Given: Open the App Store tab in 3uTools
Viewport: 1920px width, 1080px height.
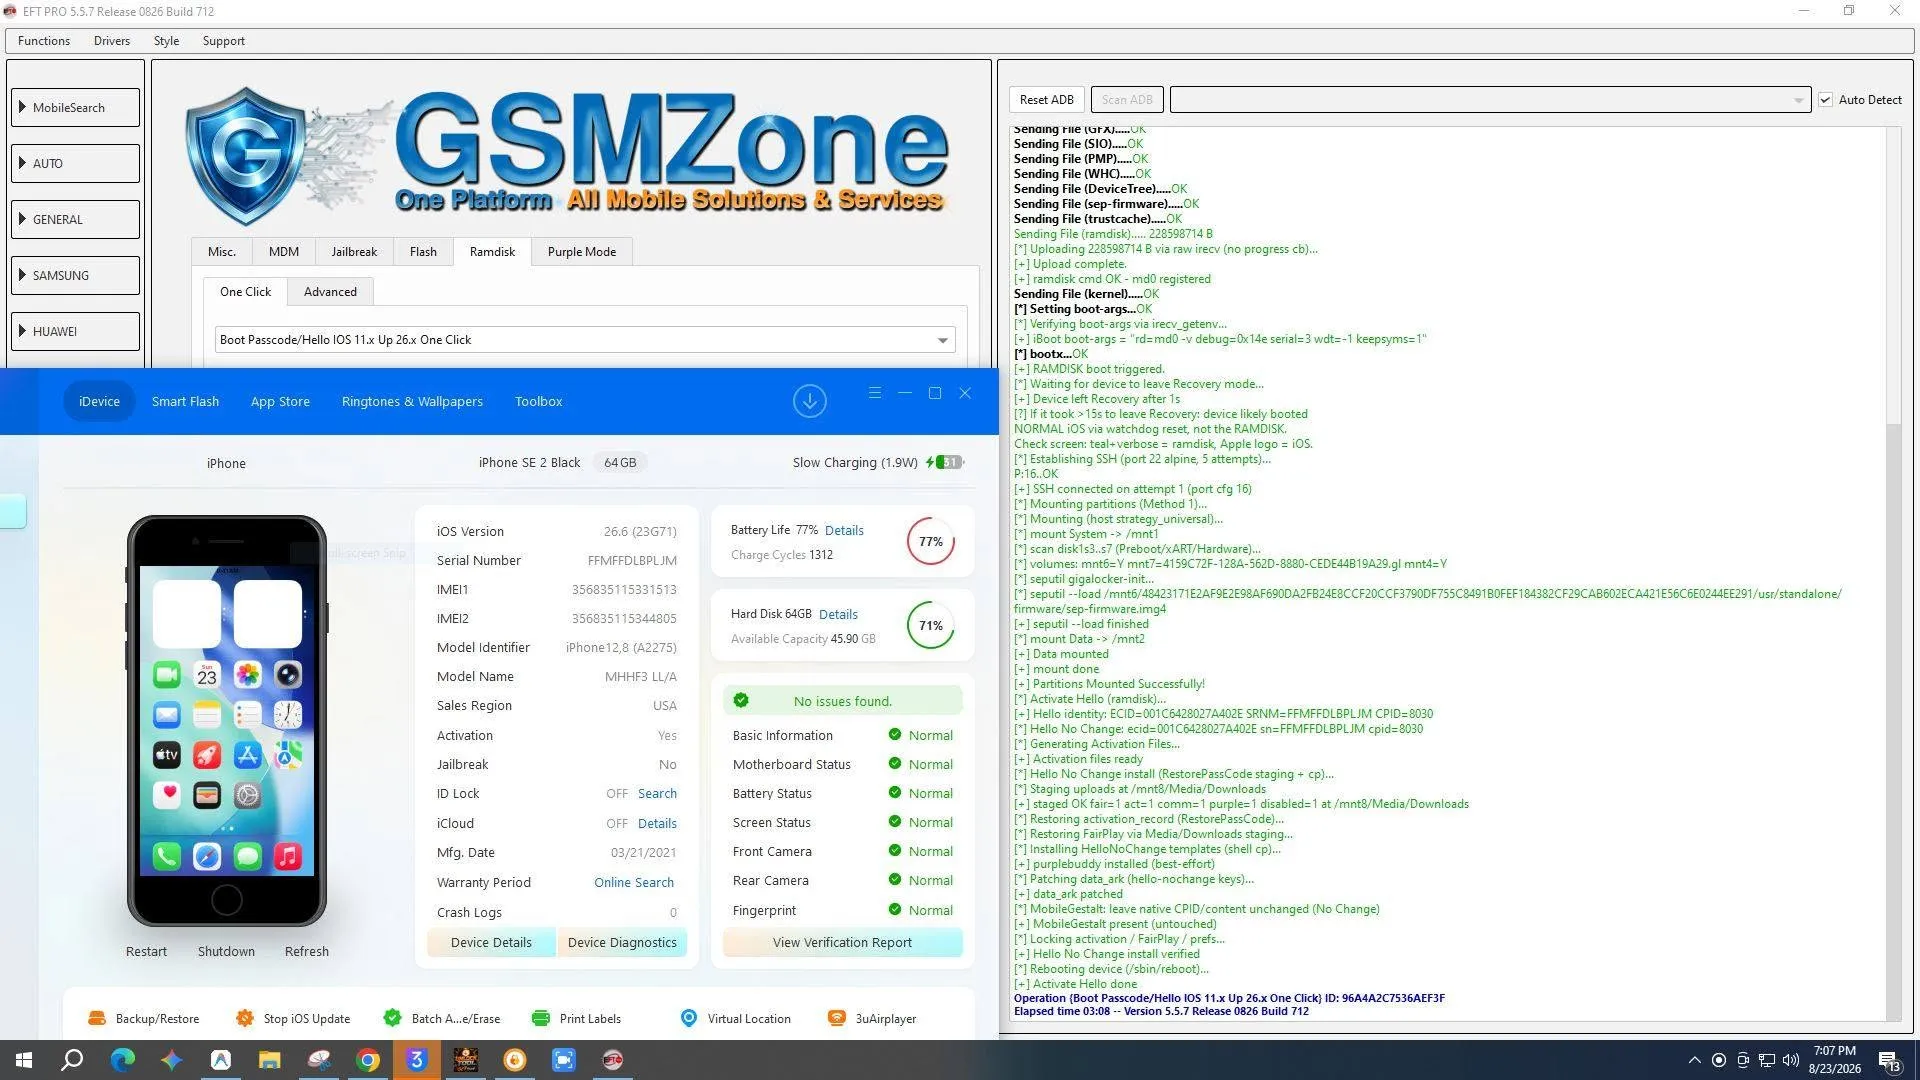Looking at the screenshot, I should pyautogui.click(x=280, y=401).
